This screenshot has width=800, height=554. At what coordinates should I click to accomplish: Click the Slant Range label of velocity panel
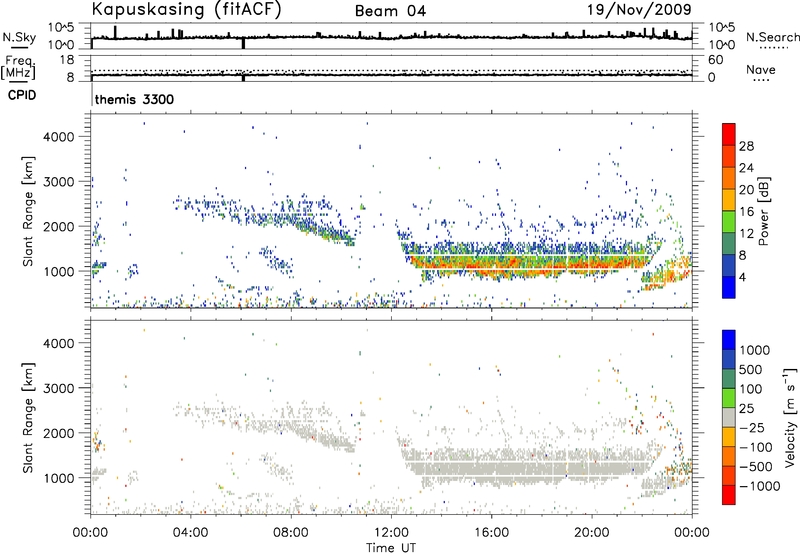(x=29, y=417)
